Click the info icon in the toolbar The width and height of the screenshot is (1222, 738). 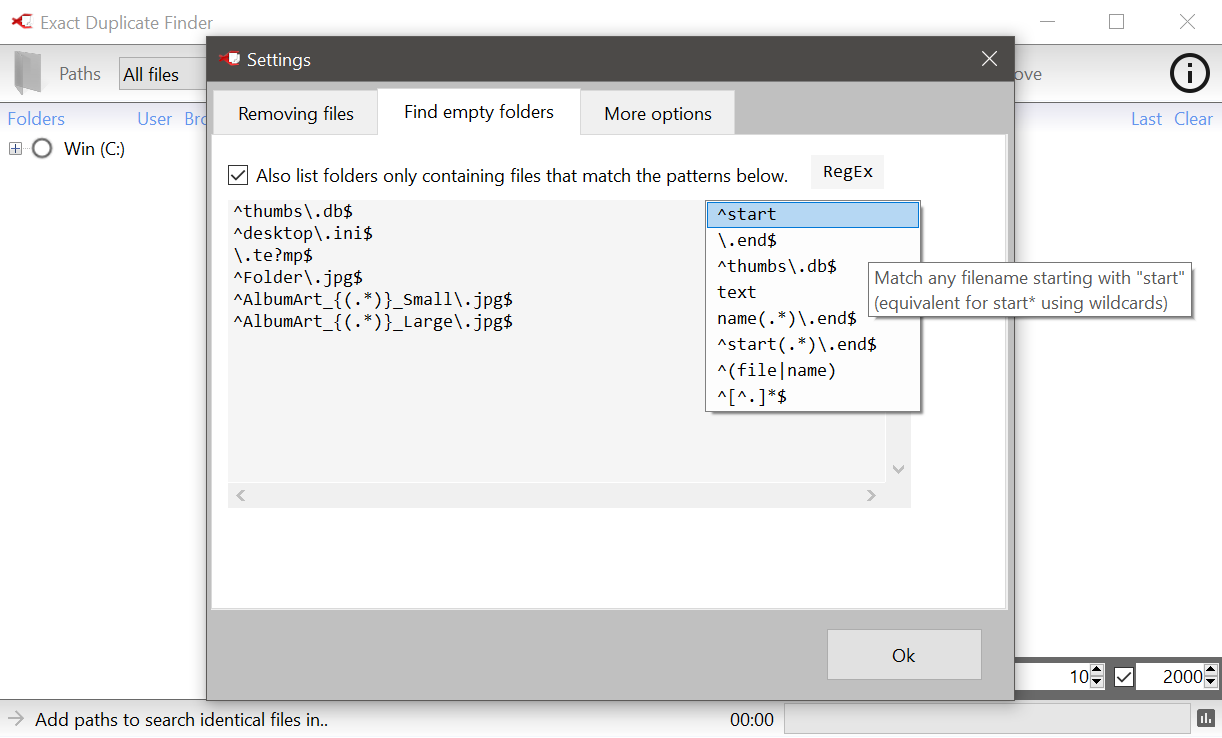tap(1190, 73)
